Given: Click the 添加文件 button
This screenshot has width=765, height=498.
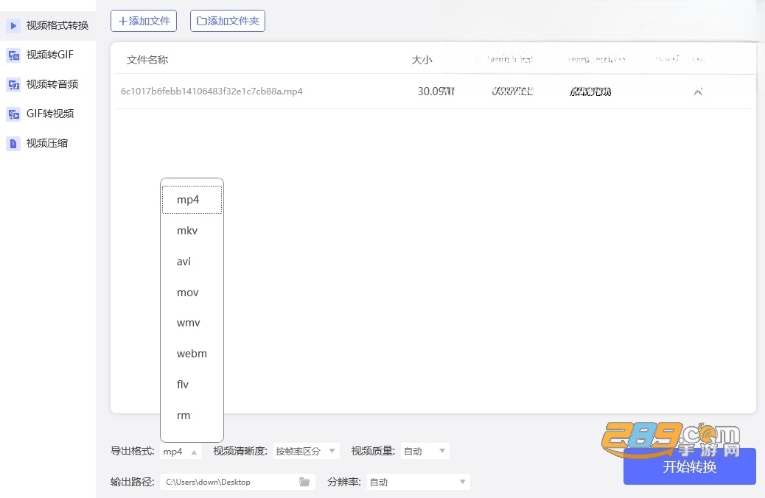Looking at the screenshot, I should coord(143,21).
